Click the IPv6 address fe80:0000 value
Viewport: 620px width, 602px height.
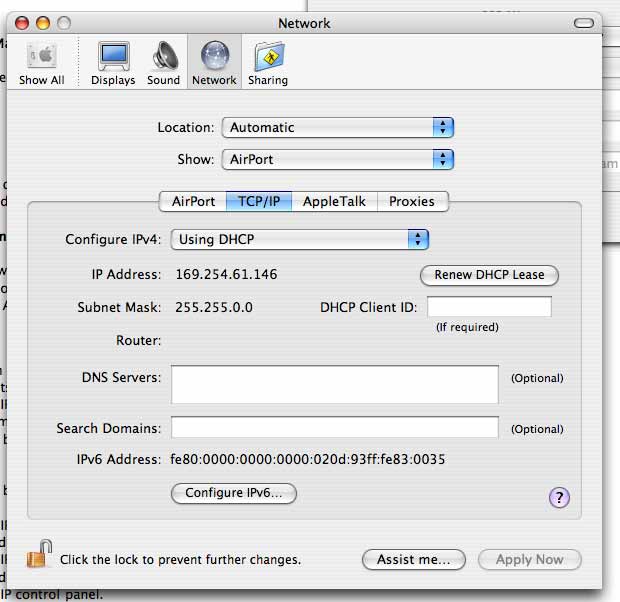[307, 459]
